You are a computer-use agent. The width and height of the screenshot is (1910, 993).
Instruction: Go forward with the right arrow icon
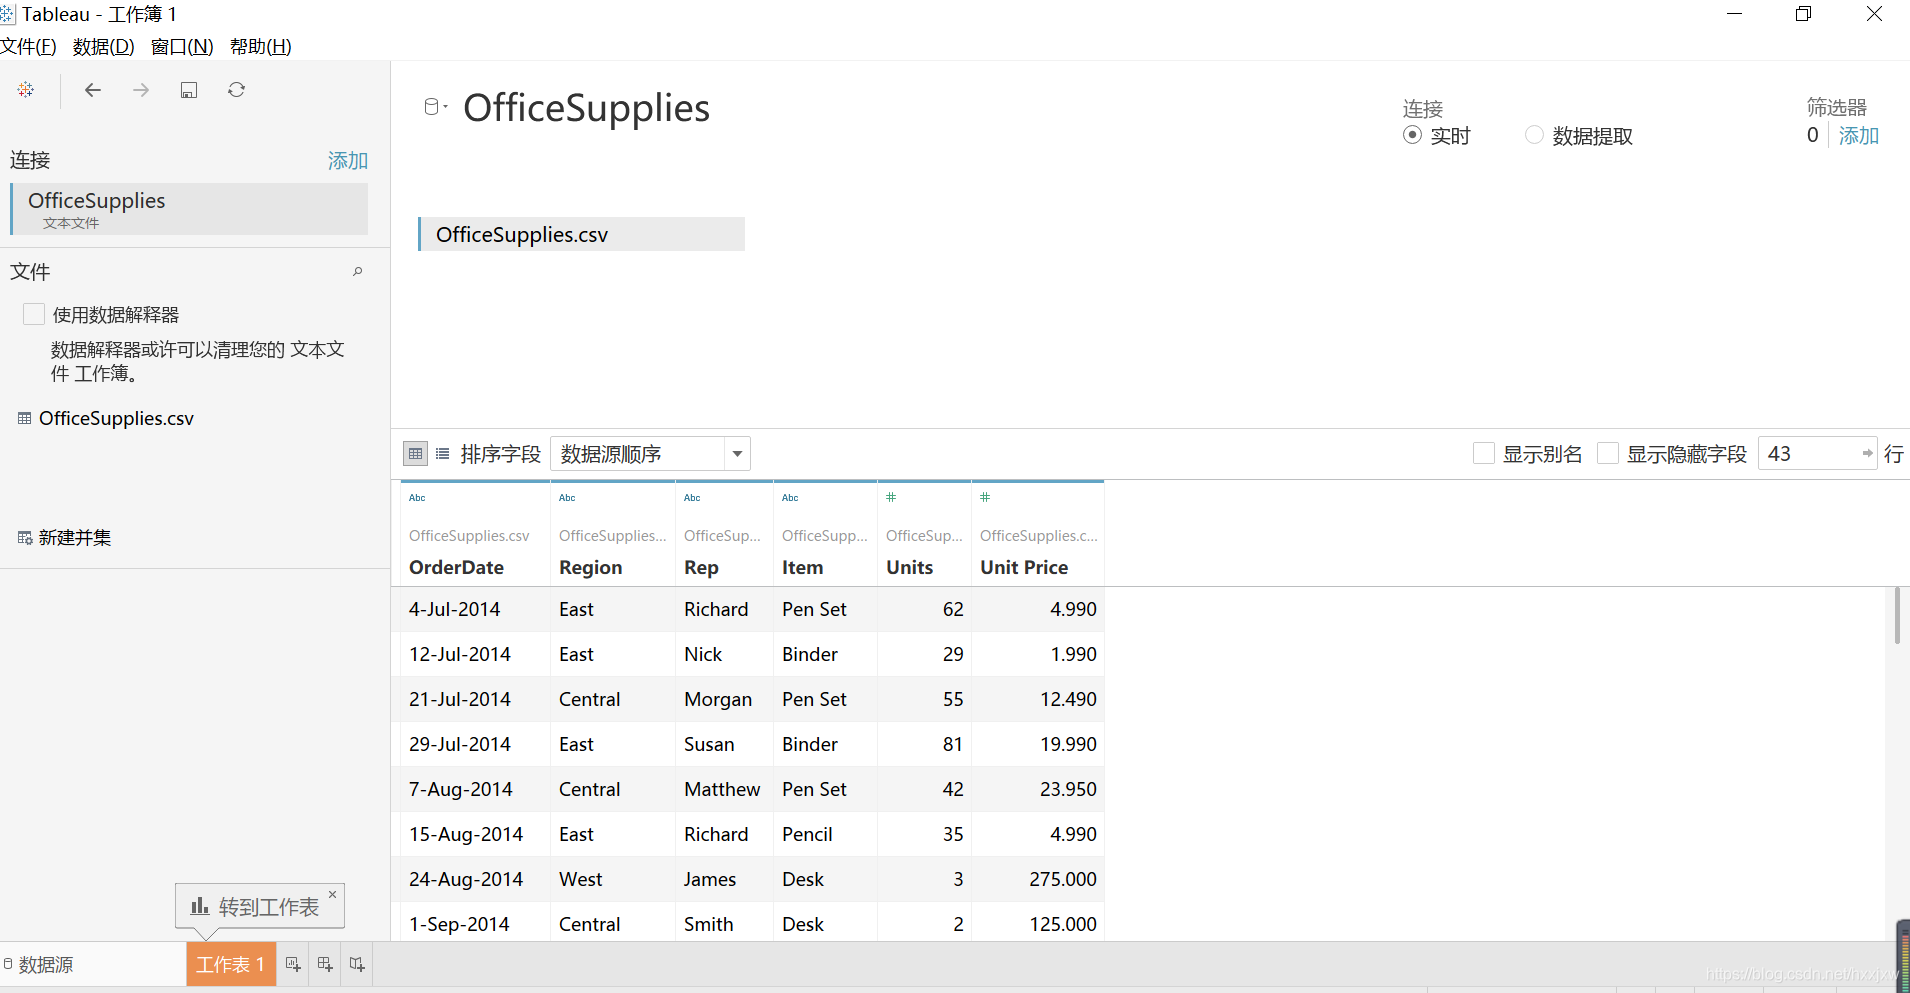click(141, 90)
